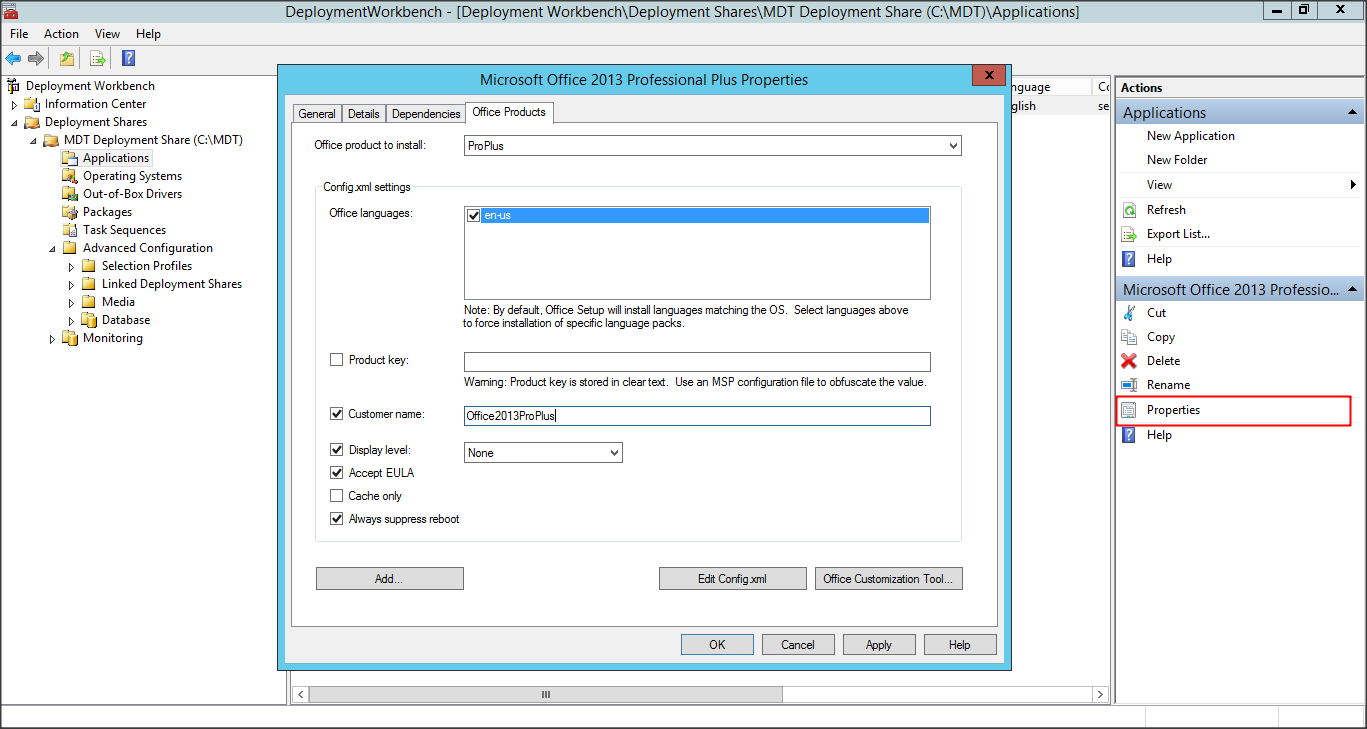Click the Export List icon
Viewport: 1367px width, 729px height.
click(x=1129, y=234)
